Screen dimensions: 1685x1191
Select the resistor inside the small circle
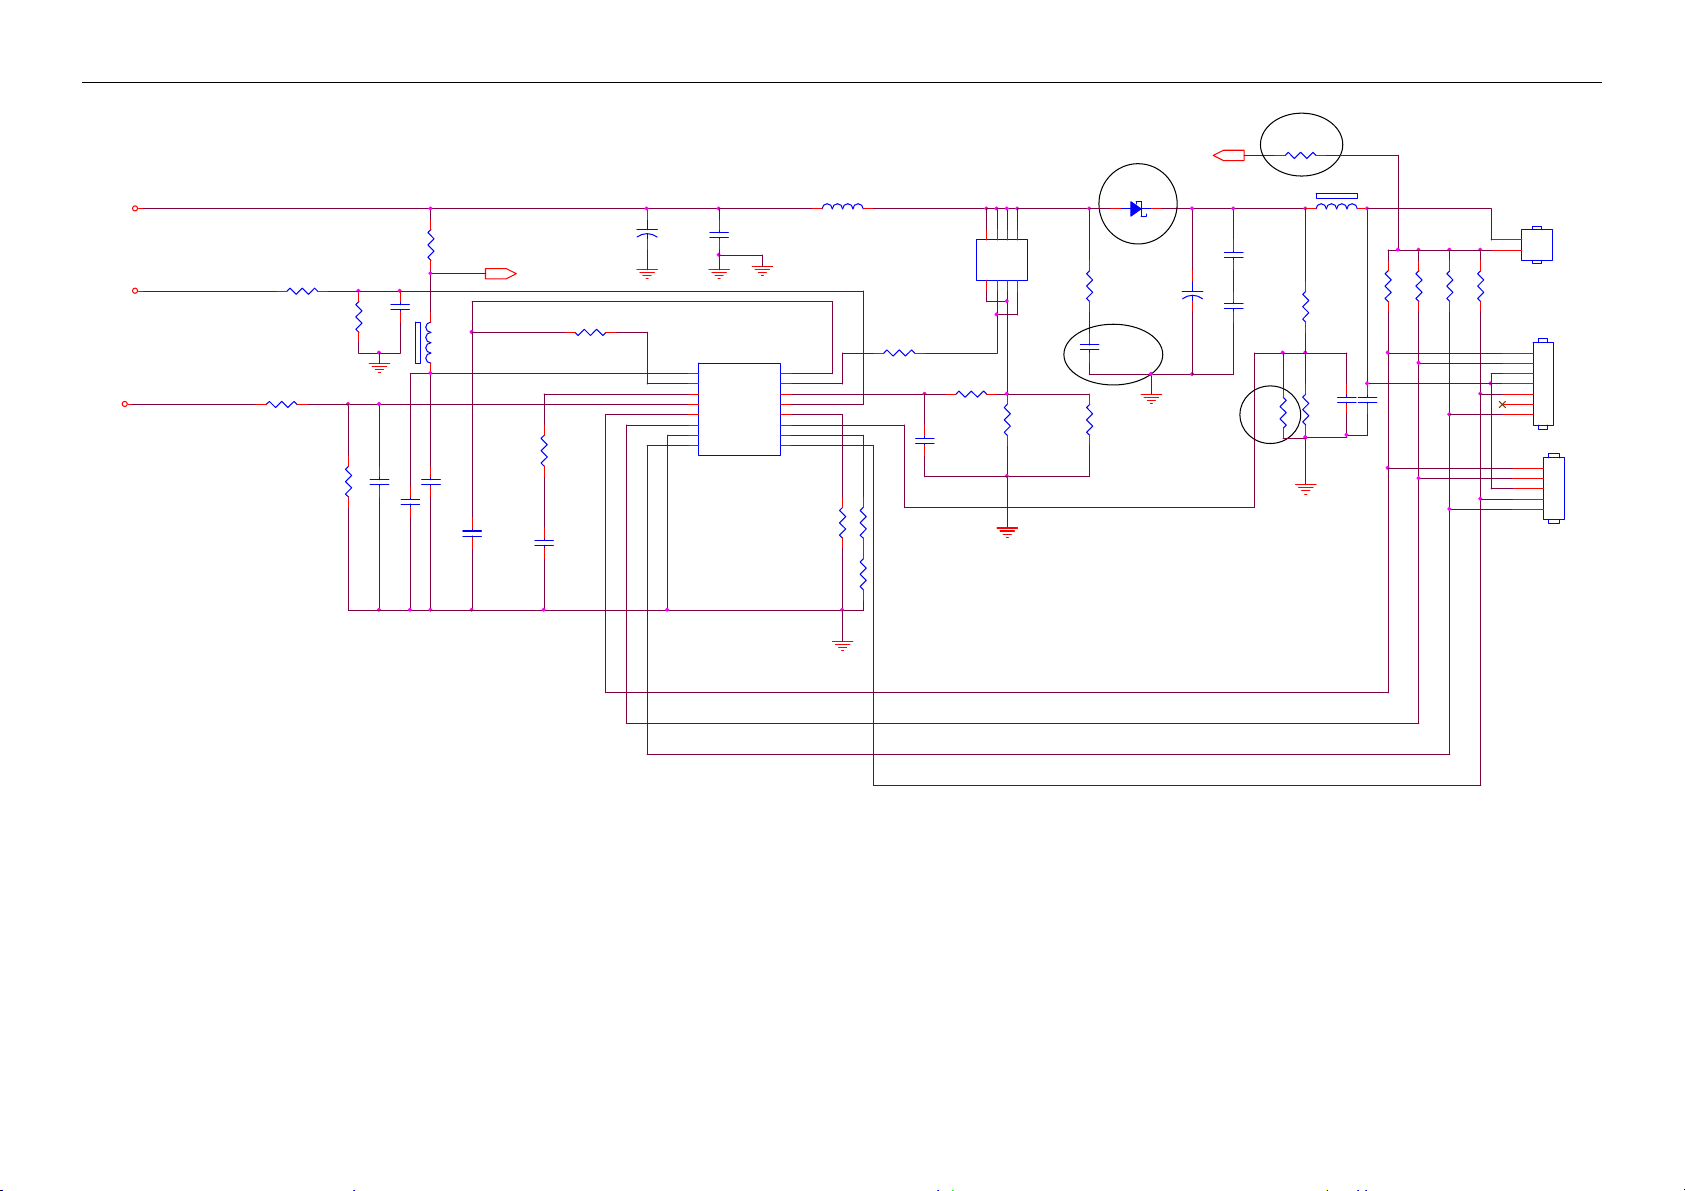(1282, 411)
